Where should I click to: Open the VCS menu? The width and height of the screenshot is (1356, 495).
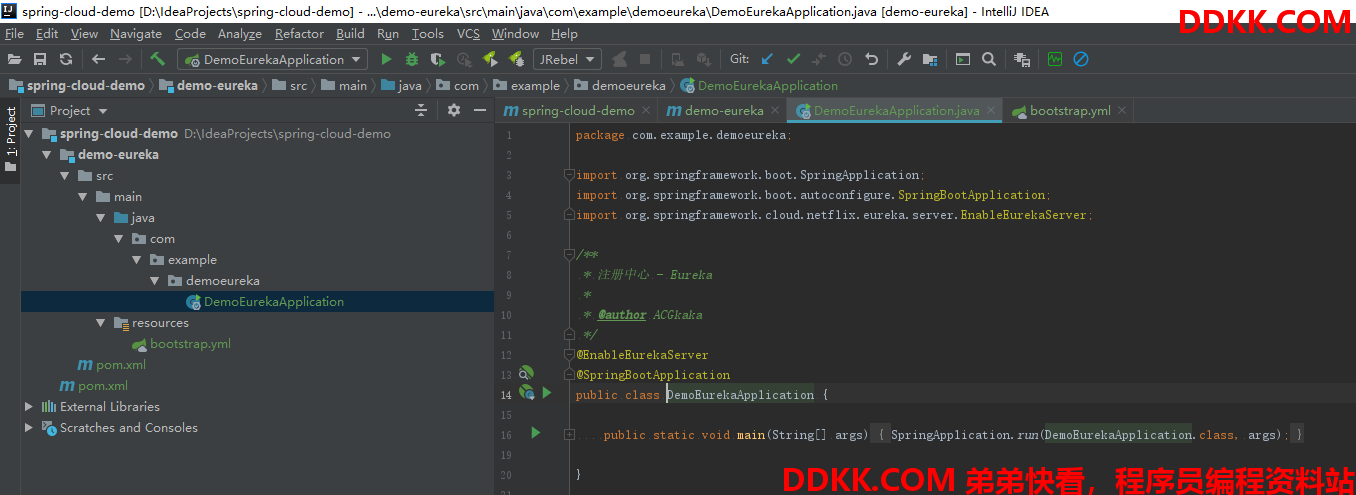[x=468, y=33]
